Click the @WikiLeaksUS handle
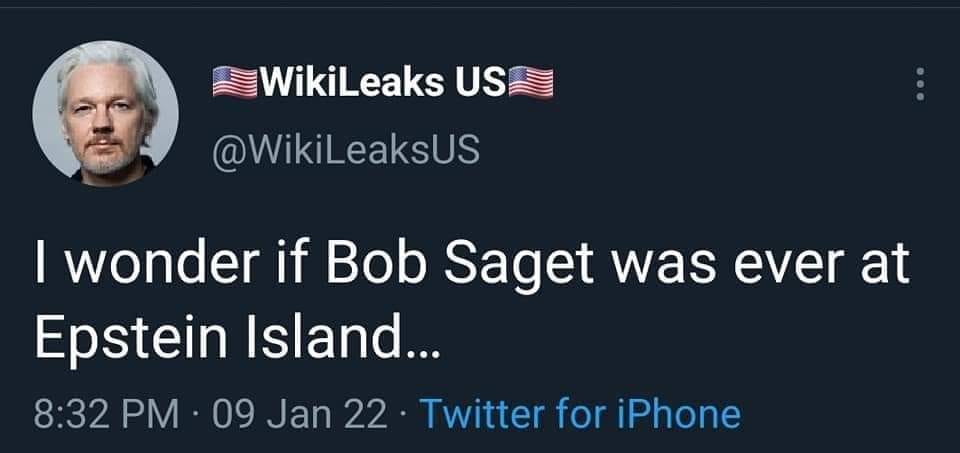 pyautogui.click(x=345, y=149)
